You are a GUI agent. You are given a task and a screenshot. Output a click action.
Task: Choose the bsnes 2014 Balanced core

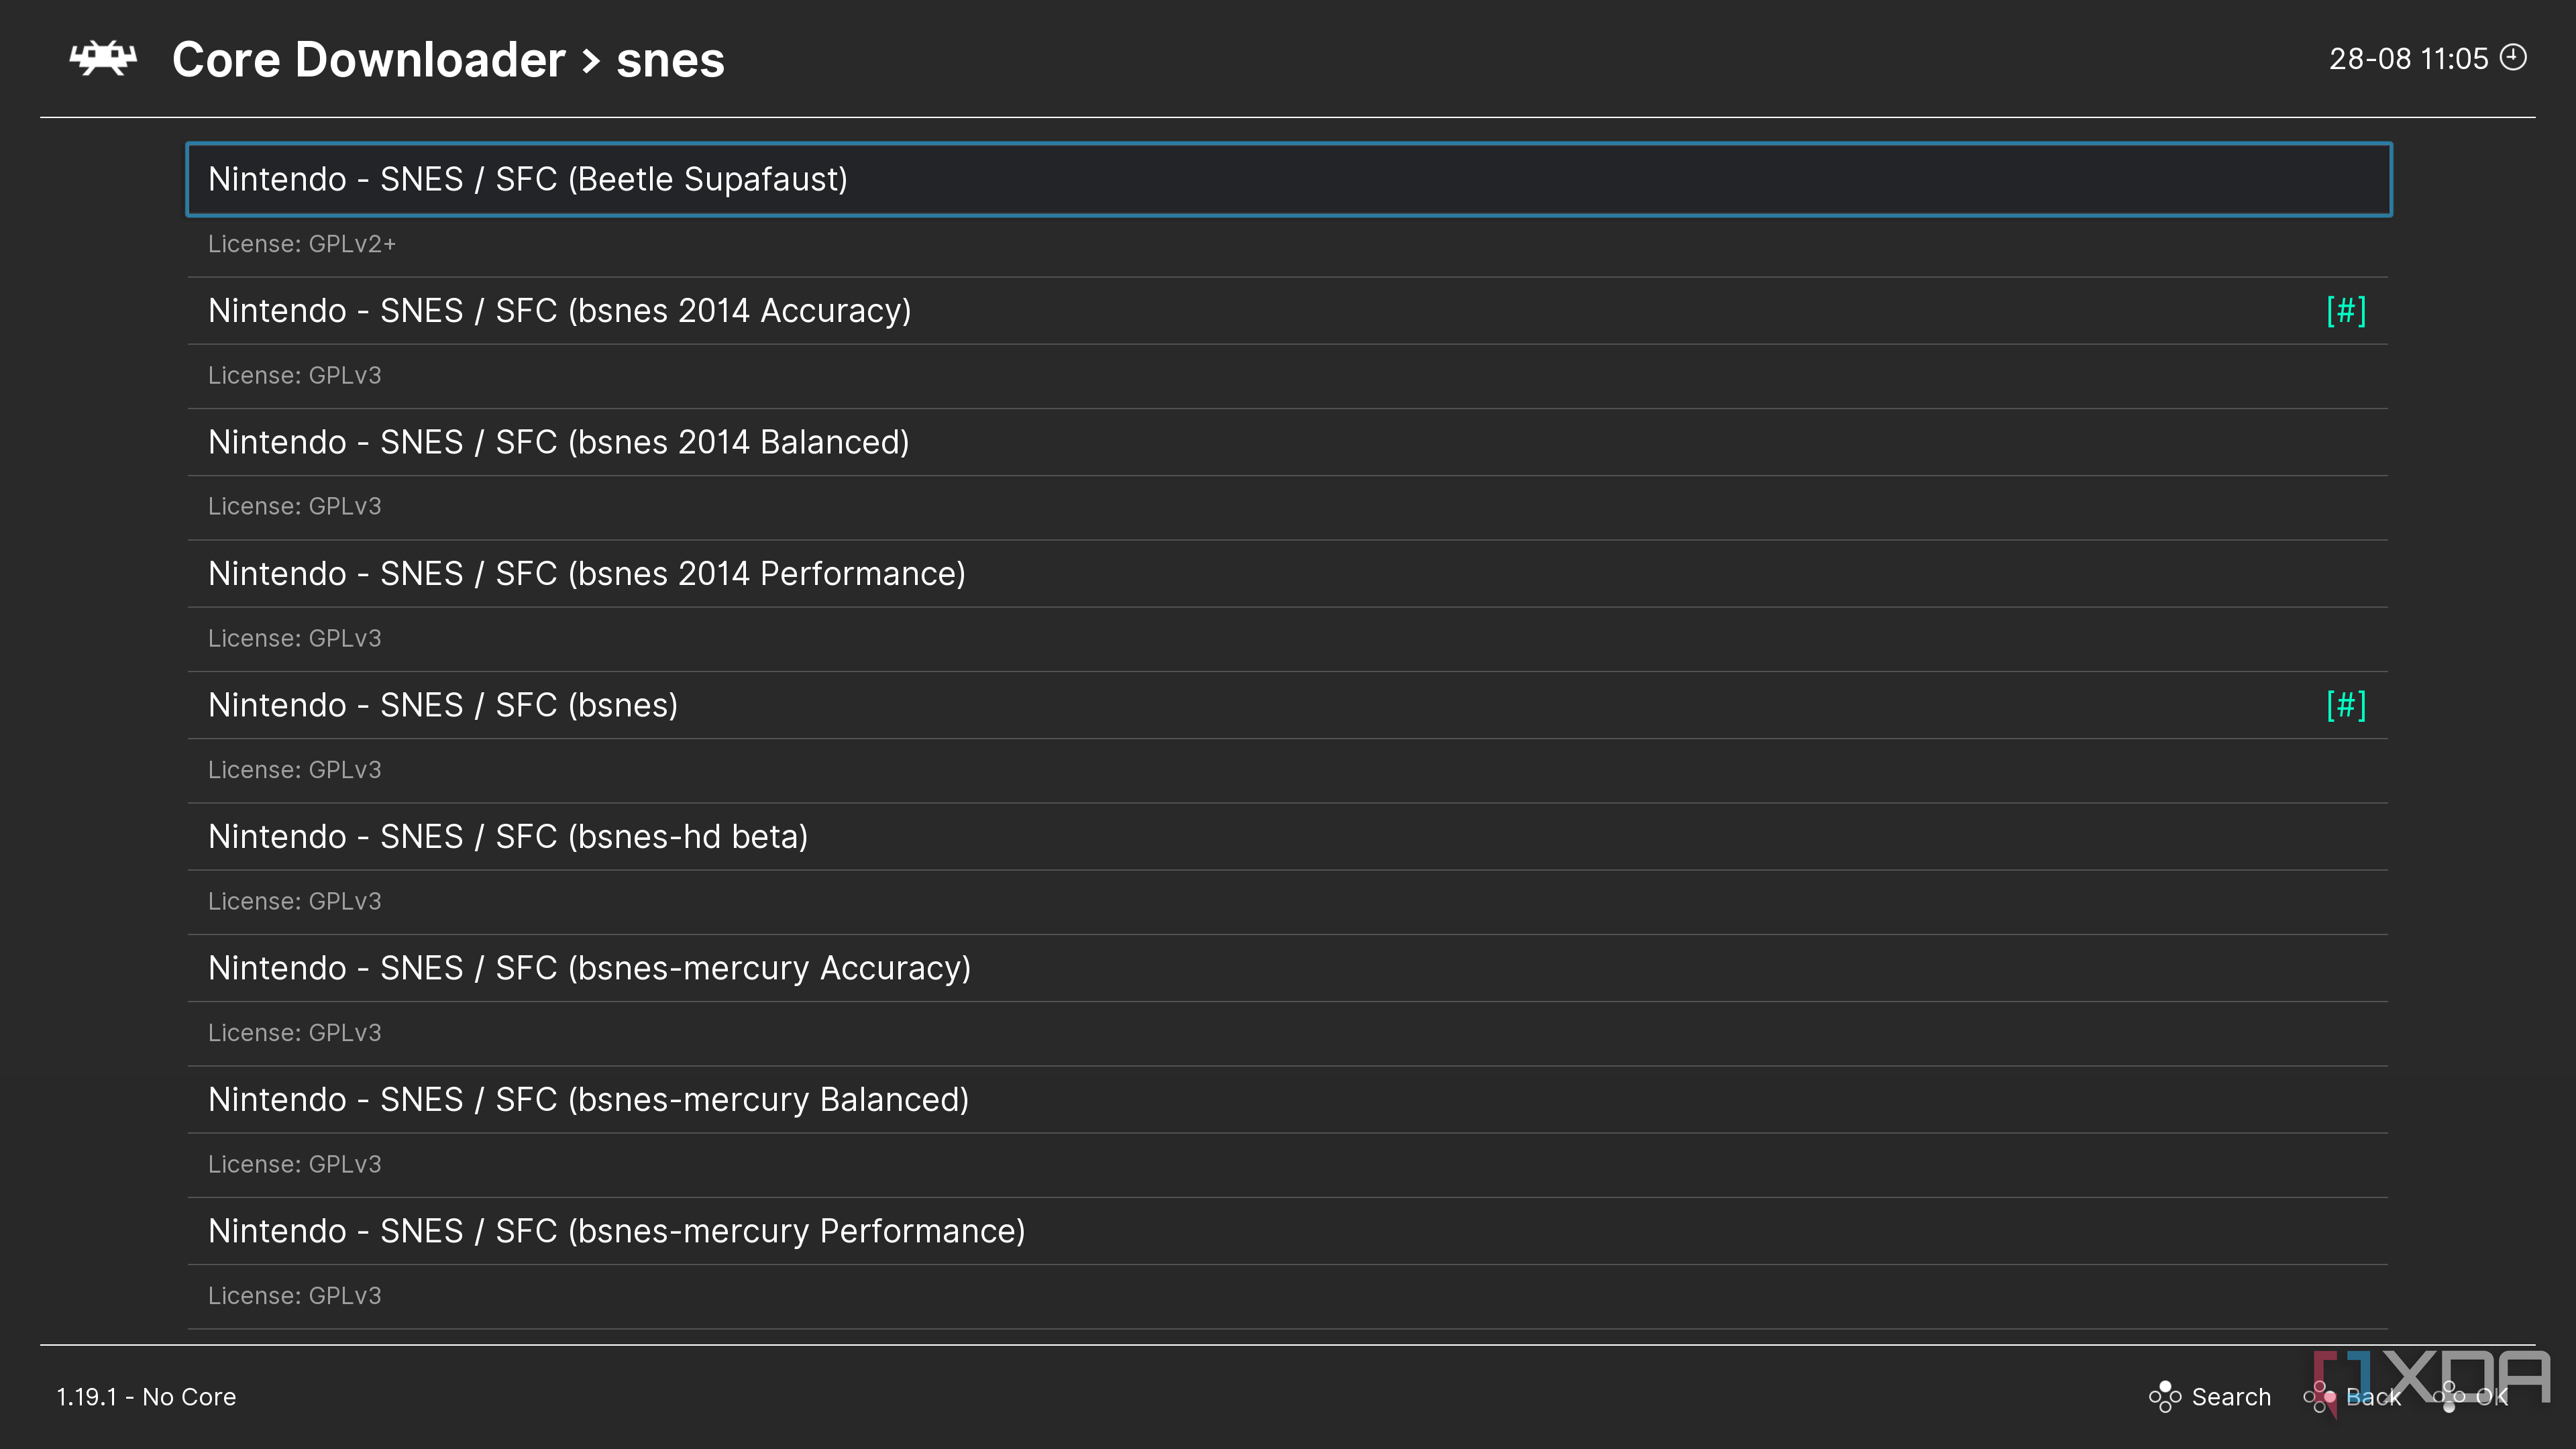1288,442
